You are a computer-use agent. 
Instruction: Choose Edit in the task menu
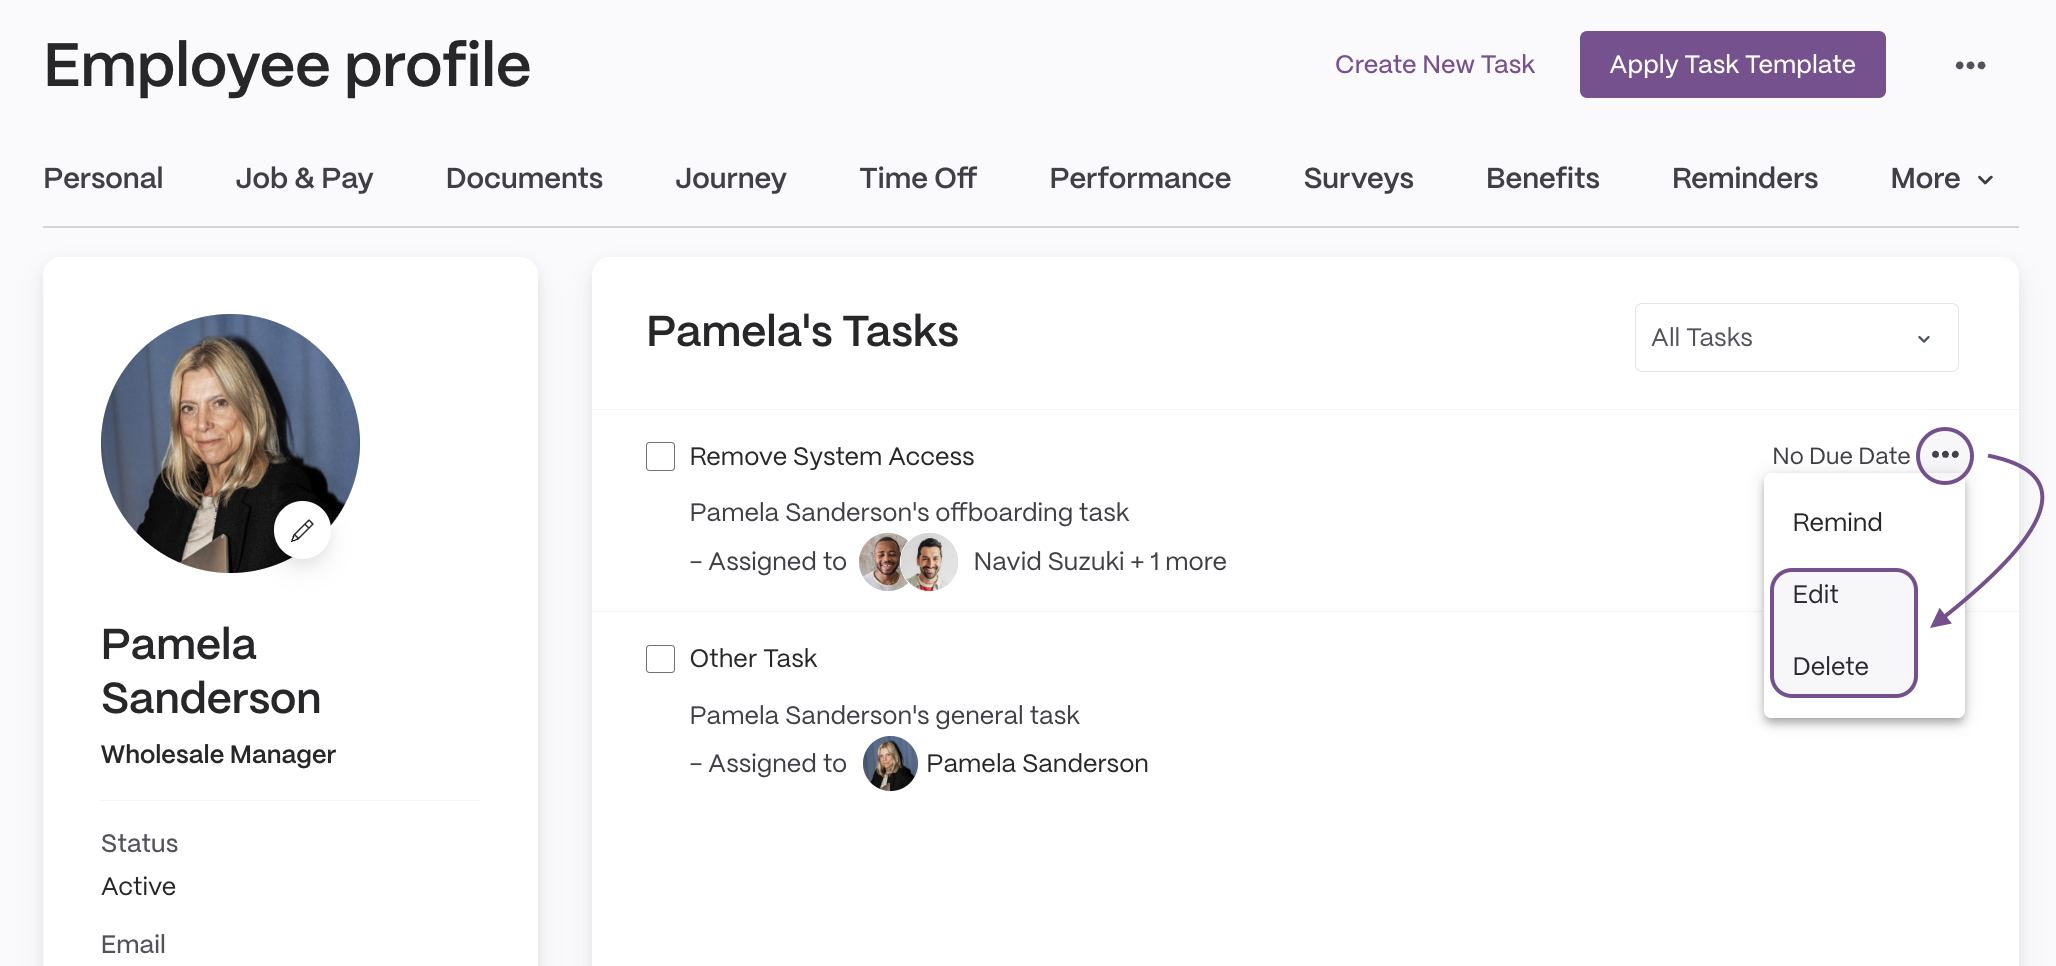tap(1815, 594)
